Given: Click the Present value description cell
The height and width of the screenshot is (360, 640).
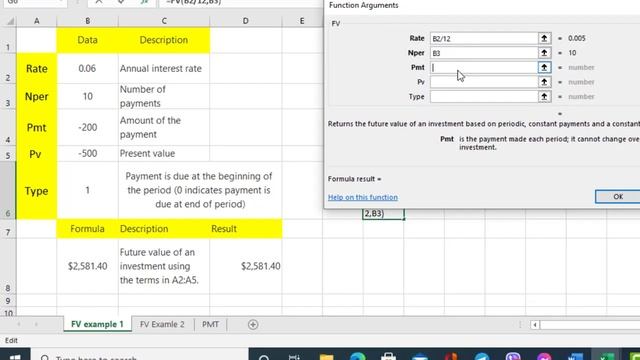Looking at the screenshot, I should tap(164, 153).
